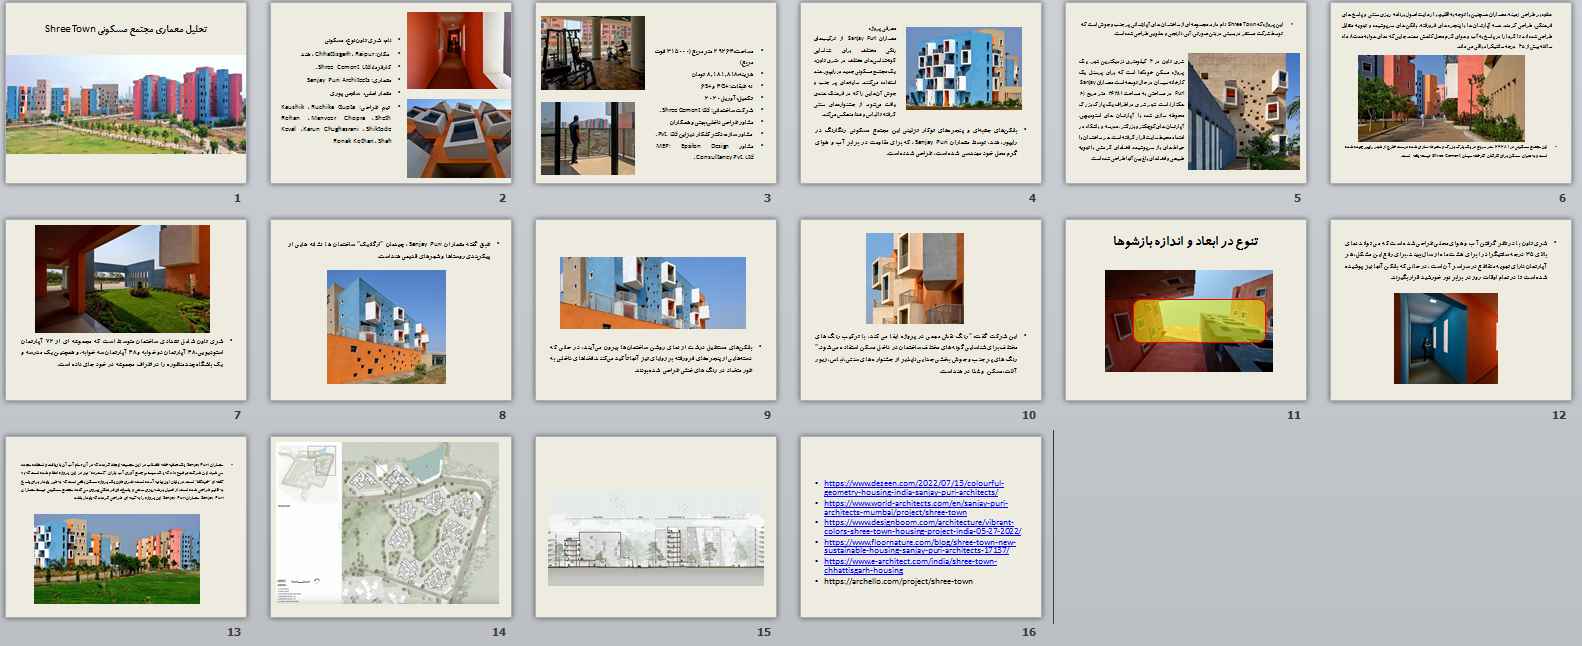Select slide 7 with the green lawn courtyard
Screen dimensions: 1582x646
pos(125,310)
